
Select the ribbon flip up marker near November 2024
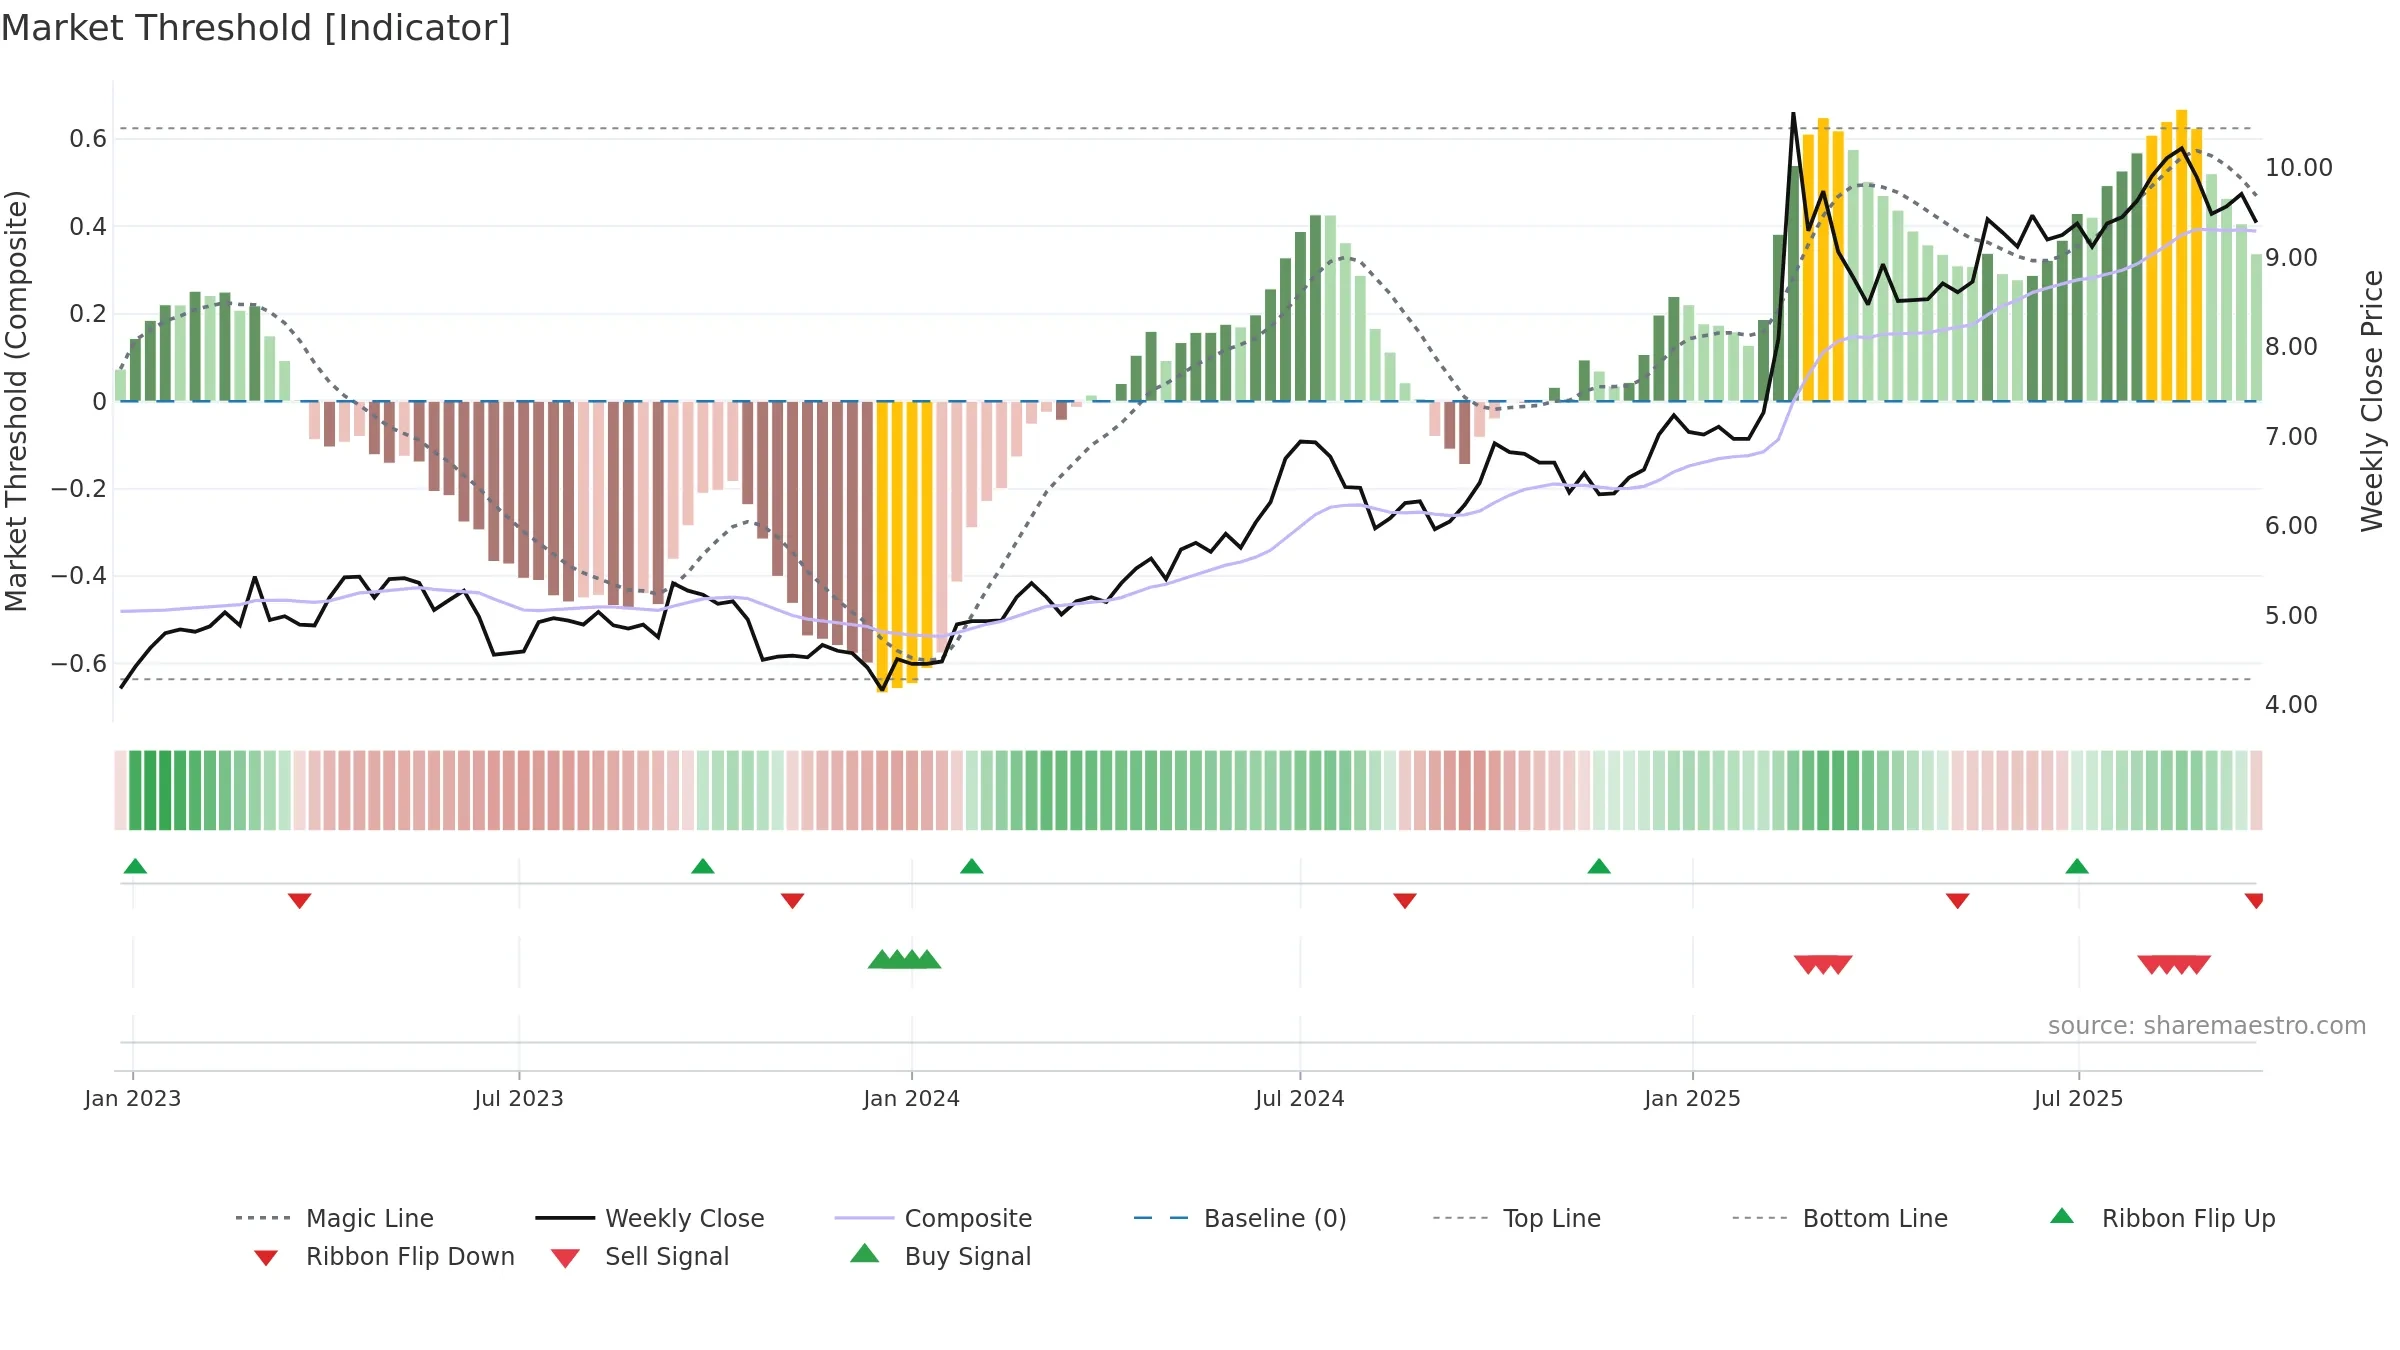1599,866
